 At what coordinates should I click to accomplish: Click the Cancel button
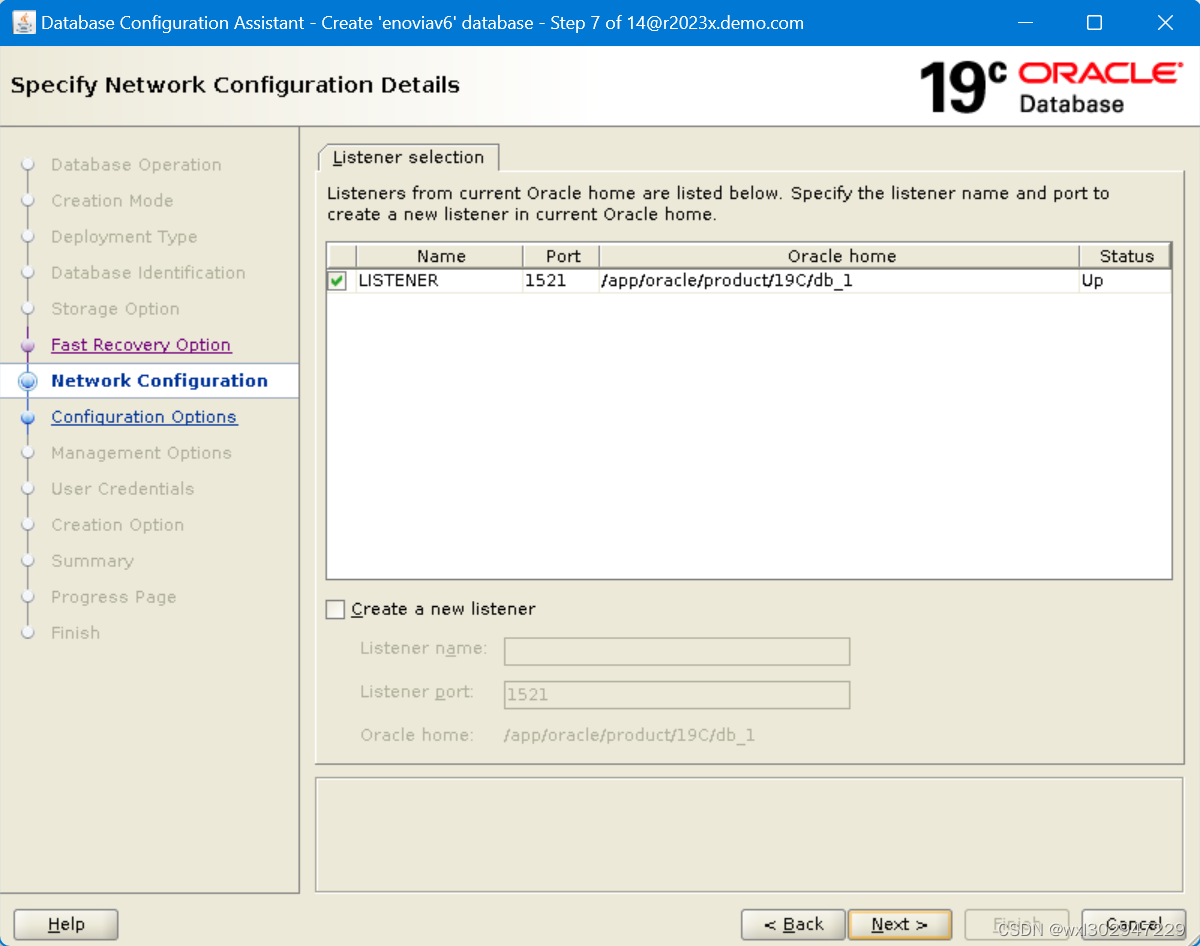click(1134, 925)
